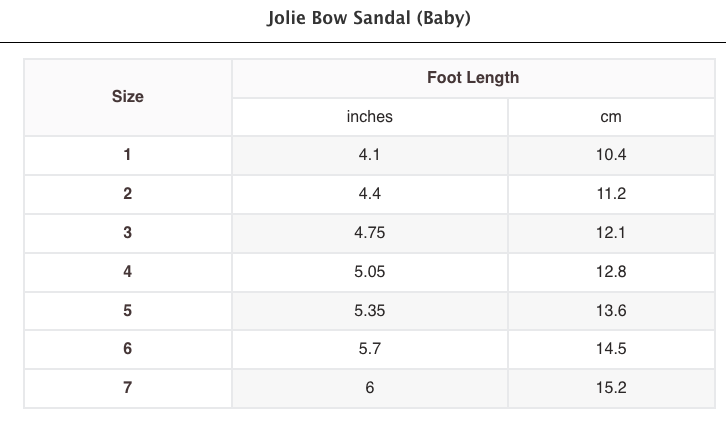
Task: Select size 4 row label
Action: (x=127, y=271)
